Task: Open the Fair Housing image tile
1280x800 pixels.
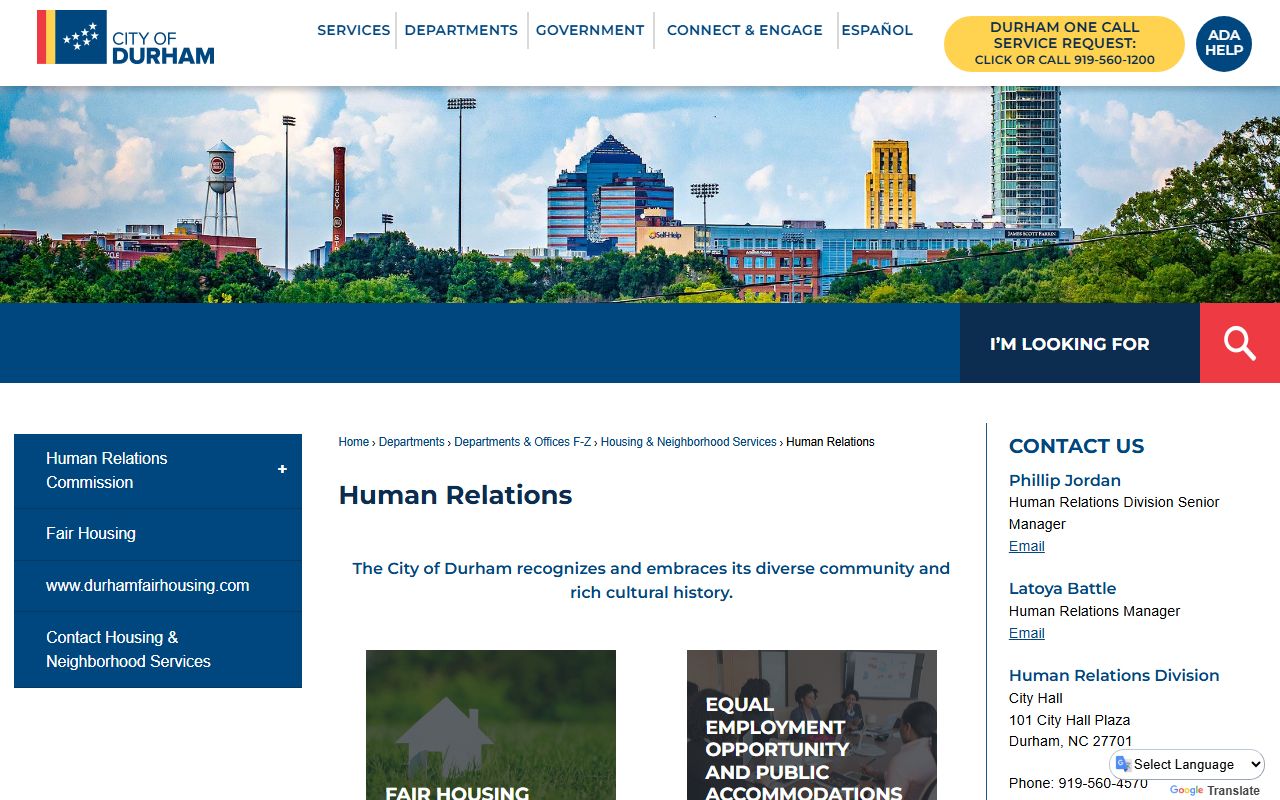Action: click(x=491, y=725)
